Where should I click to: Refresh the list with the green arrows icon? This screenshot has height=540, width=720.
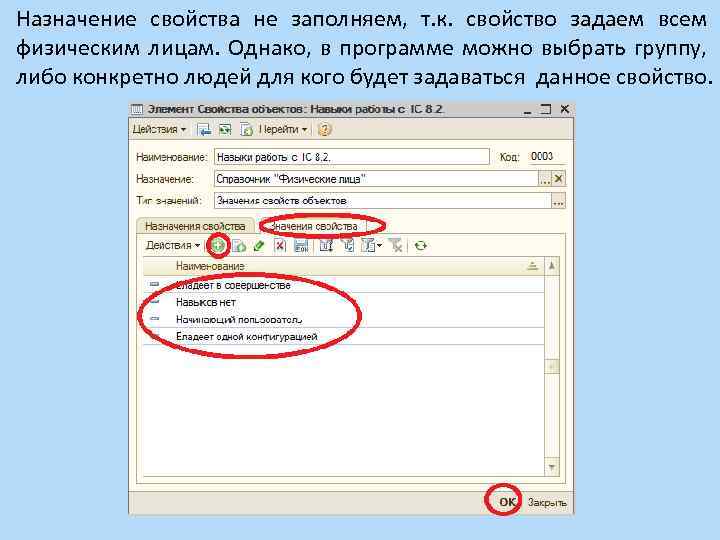coord(421,246)
